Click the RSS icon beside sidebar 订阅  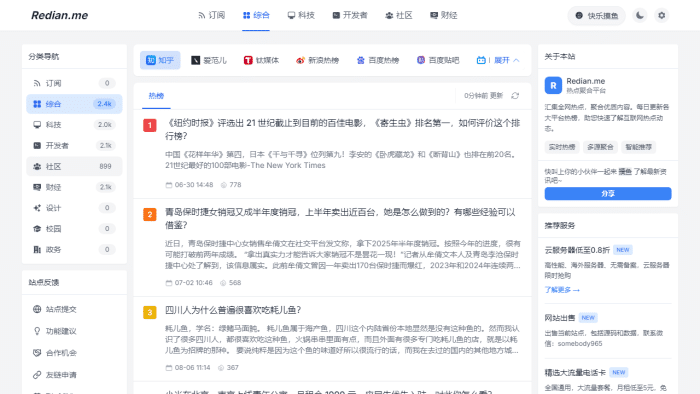37,83
